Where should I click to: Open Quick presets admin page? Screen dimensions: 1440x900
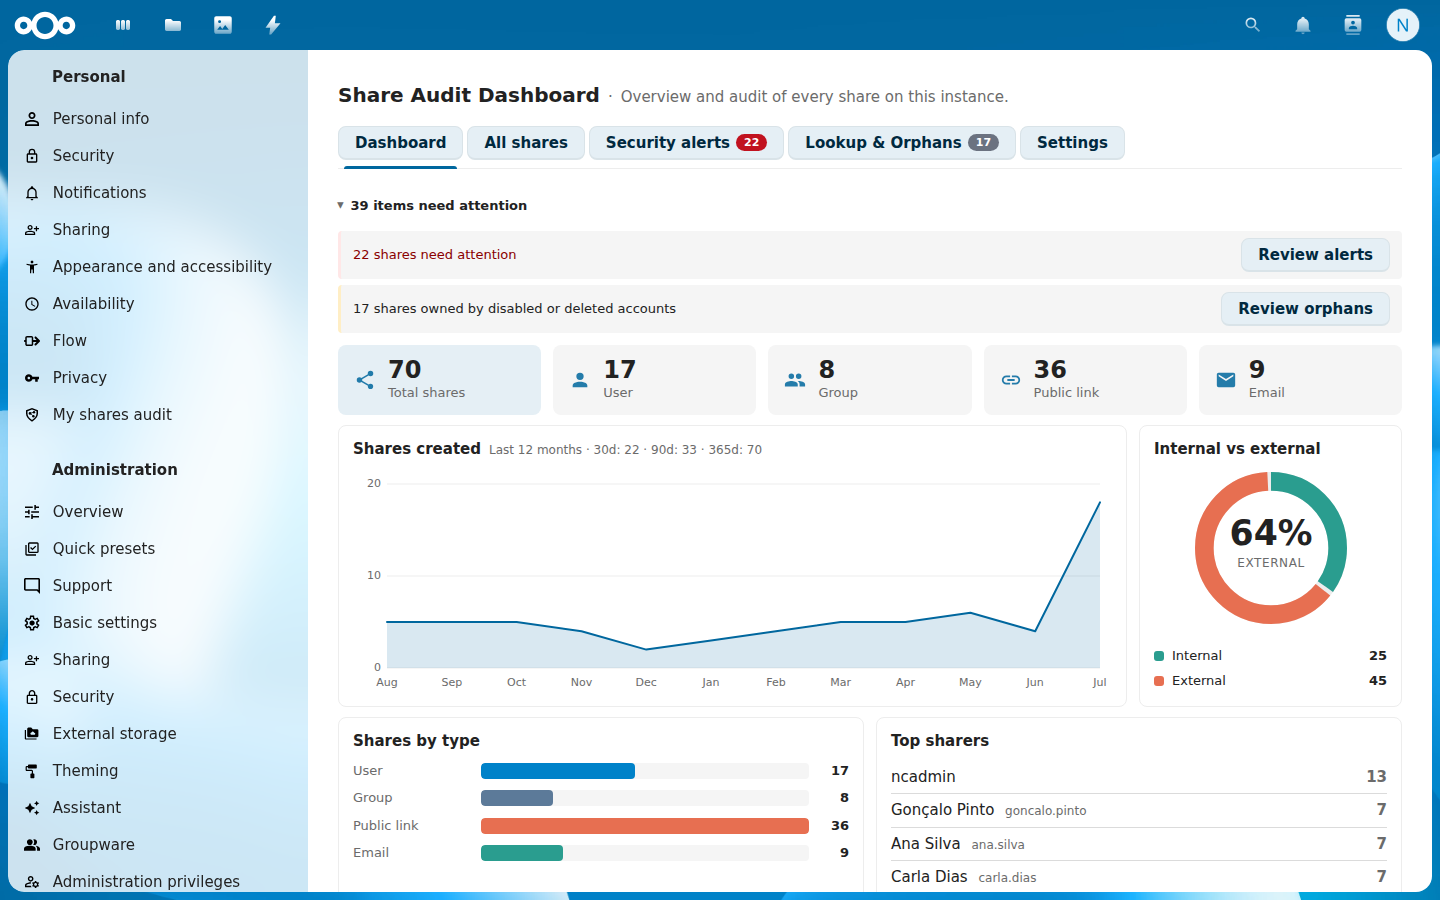tap(158, 549)
